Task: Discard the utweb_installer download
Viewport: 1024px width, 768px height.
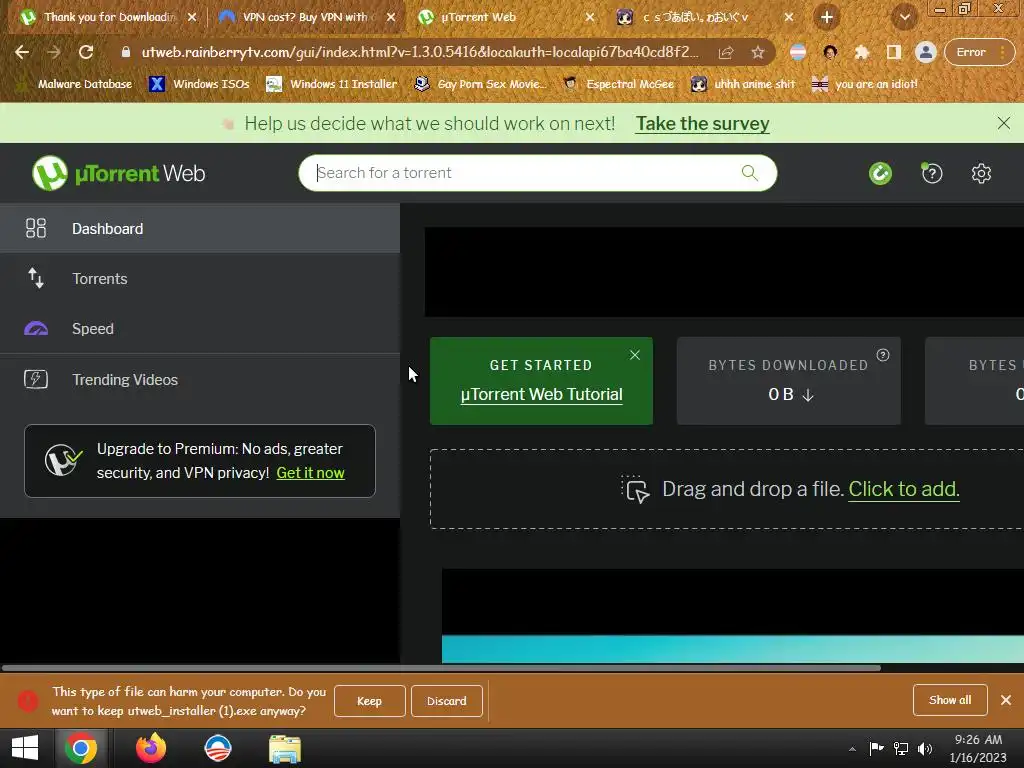Action: (447, 701)
